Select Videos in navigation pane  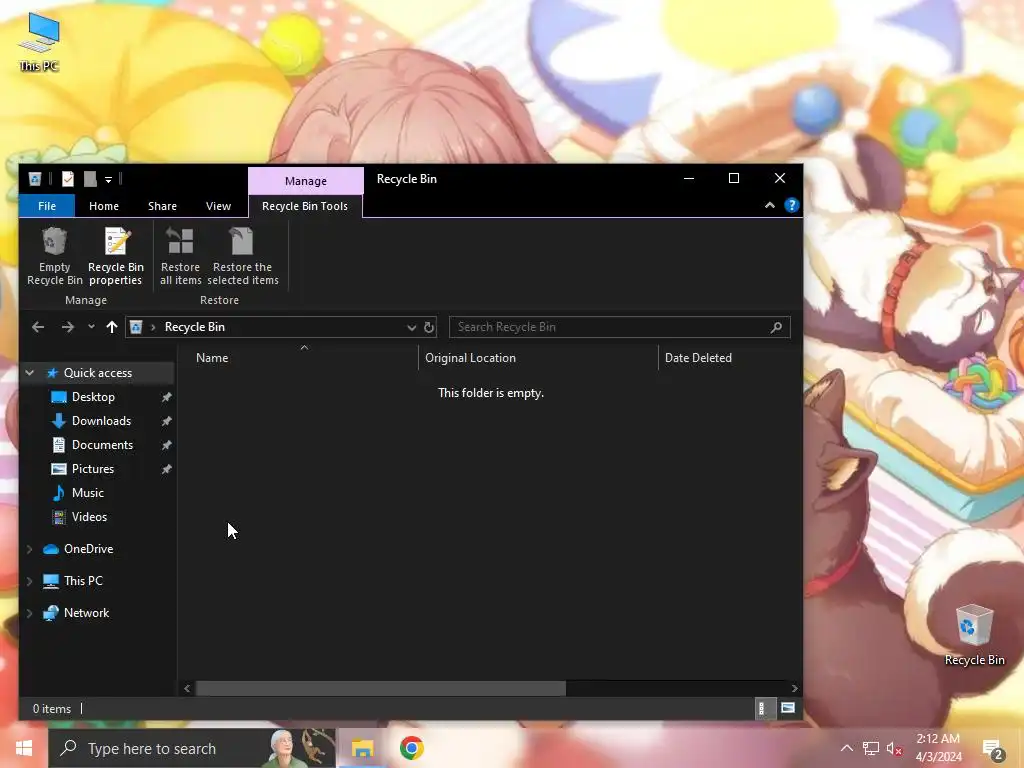tap(89, 517)
